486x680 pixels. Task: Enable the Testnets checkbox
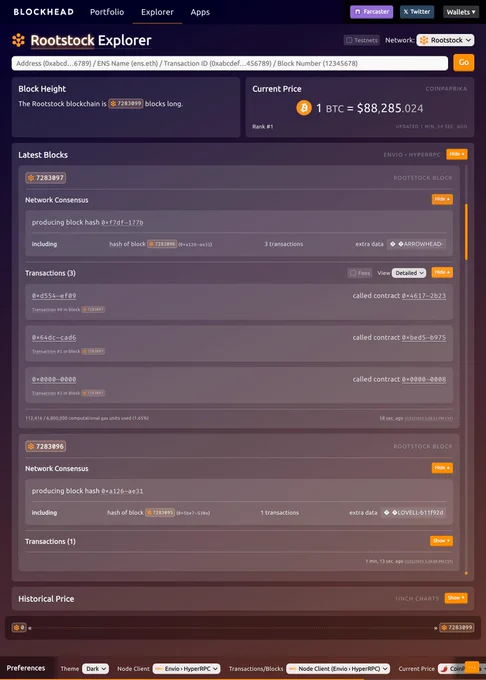pyautogui.click(x=362, y=40)
